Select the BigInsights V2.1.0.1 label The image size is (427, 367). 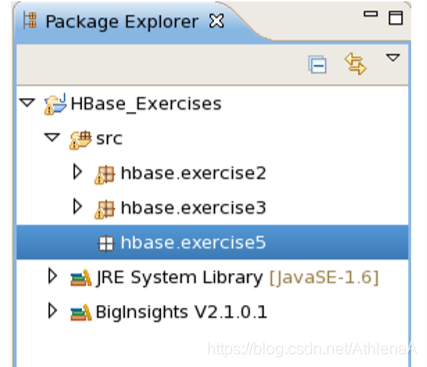(182, 313)
